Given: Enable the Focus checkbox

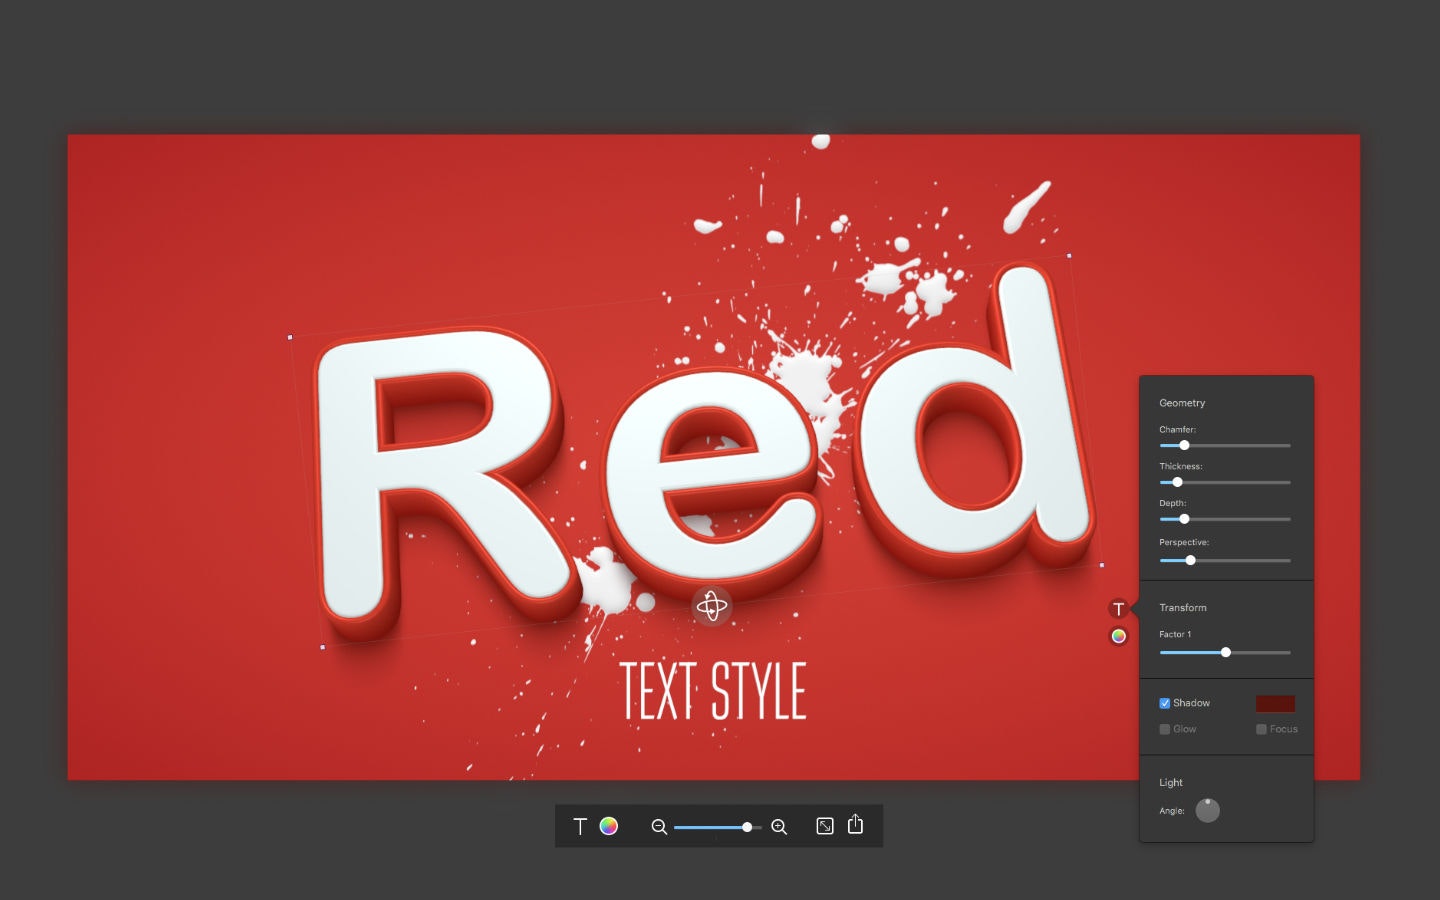Looking at the screenshot, I should click(x=1262, y=729).
